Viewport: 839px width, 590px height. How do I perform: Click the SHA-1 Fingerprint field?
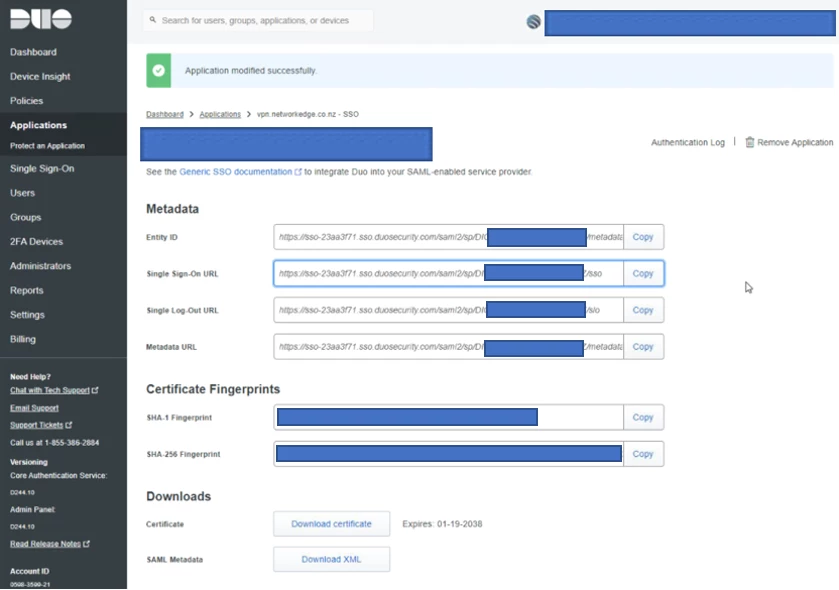point(448,417)
